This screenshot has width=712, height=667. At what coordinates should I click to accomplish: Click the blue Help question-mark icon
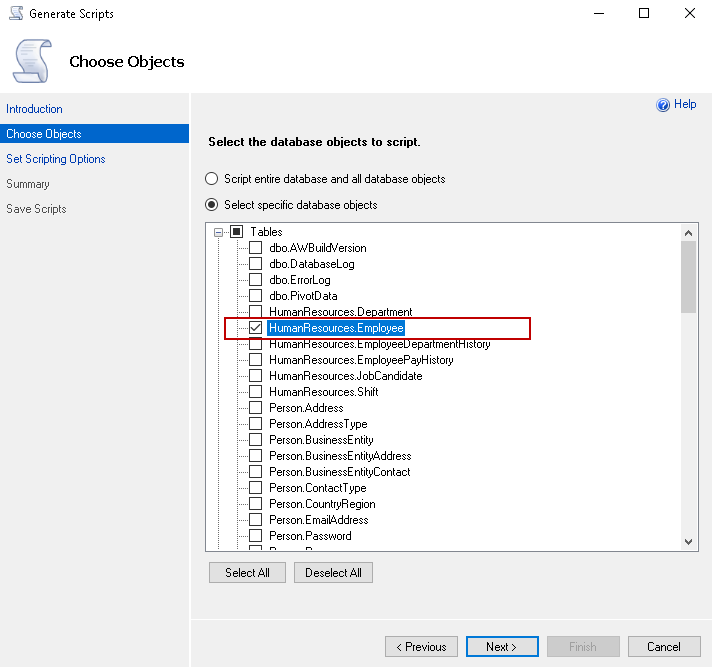pyautogui.click(x=662, y=105)
